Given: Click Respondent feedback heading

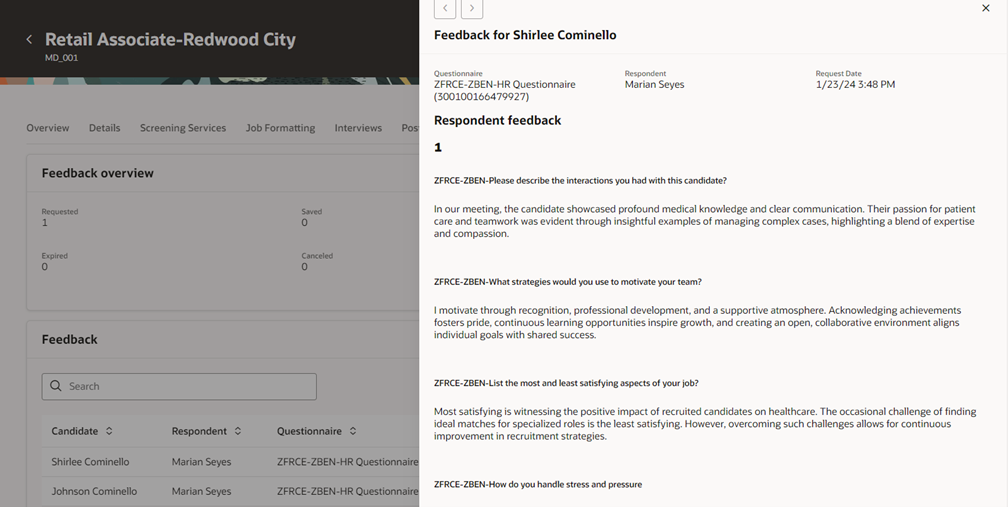Looking at the screenshot, I should [498, 121].
